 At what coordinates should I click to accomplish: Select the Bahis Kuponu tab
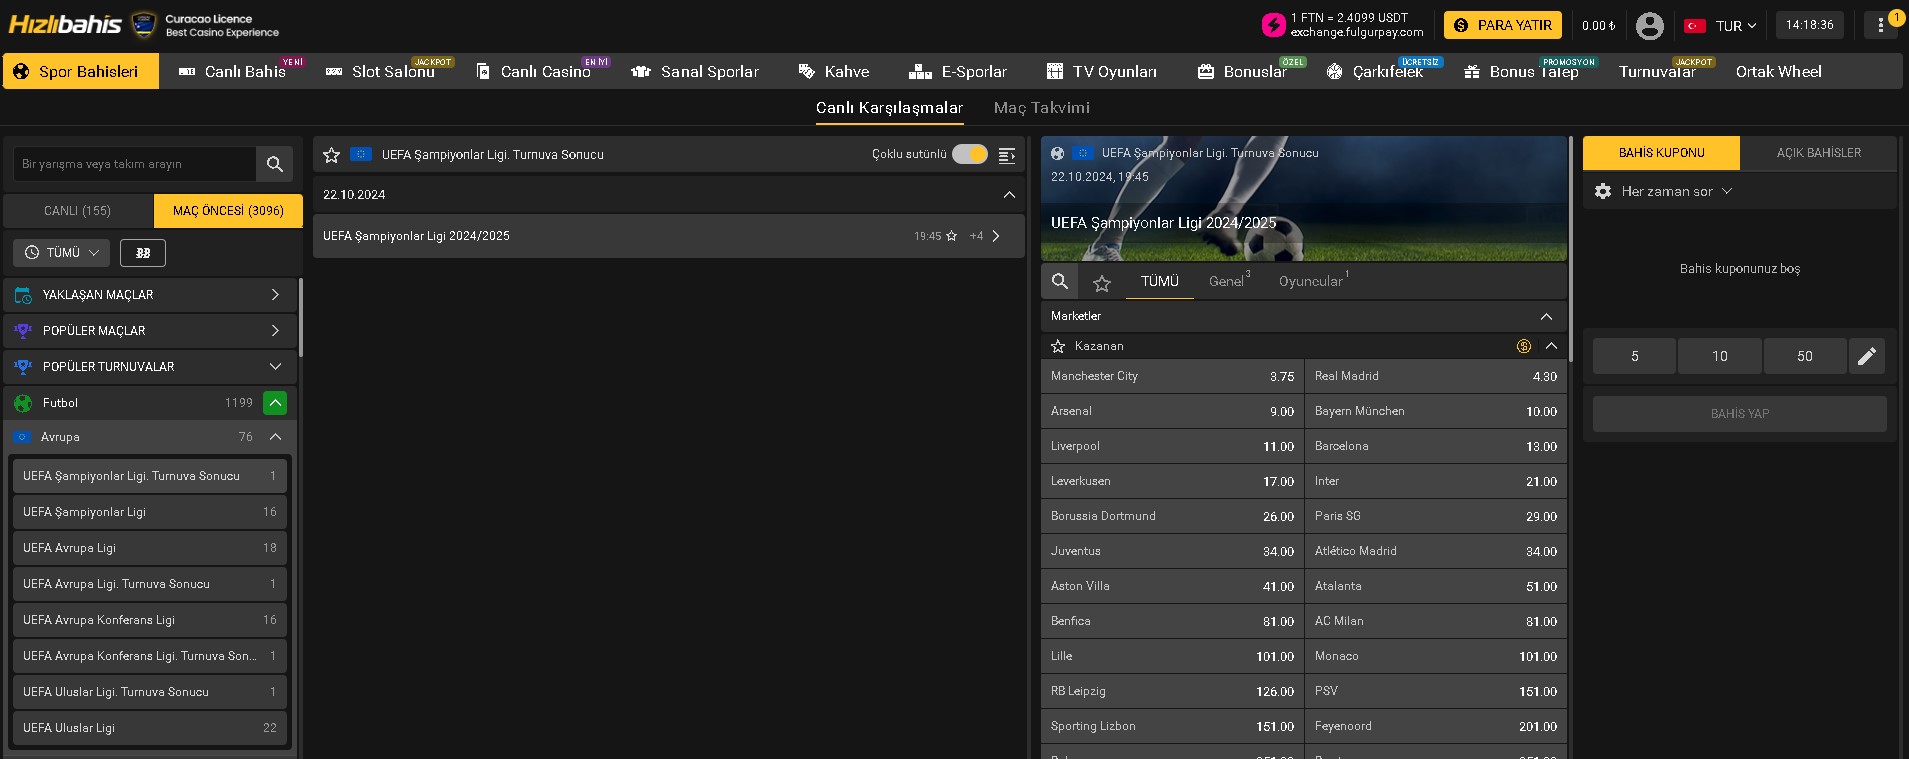pyautogui.click(x=1661, y=153)
